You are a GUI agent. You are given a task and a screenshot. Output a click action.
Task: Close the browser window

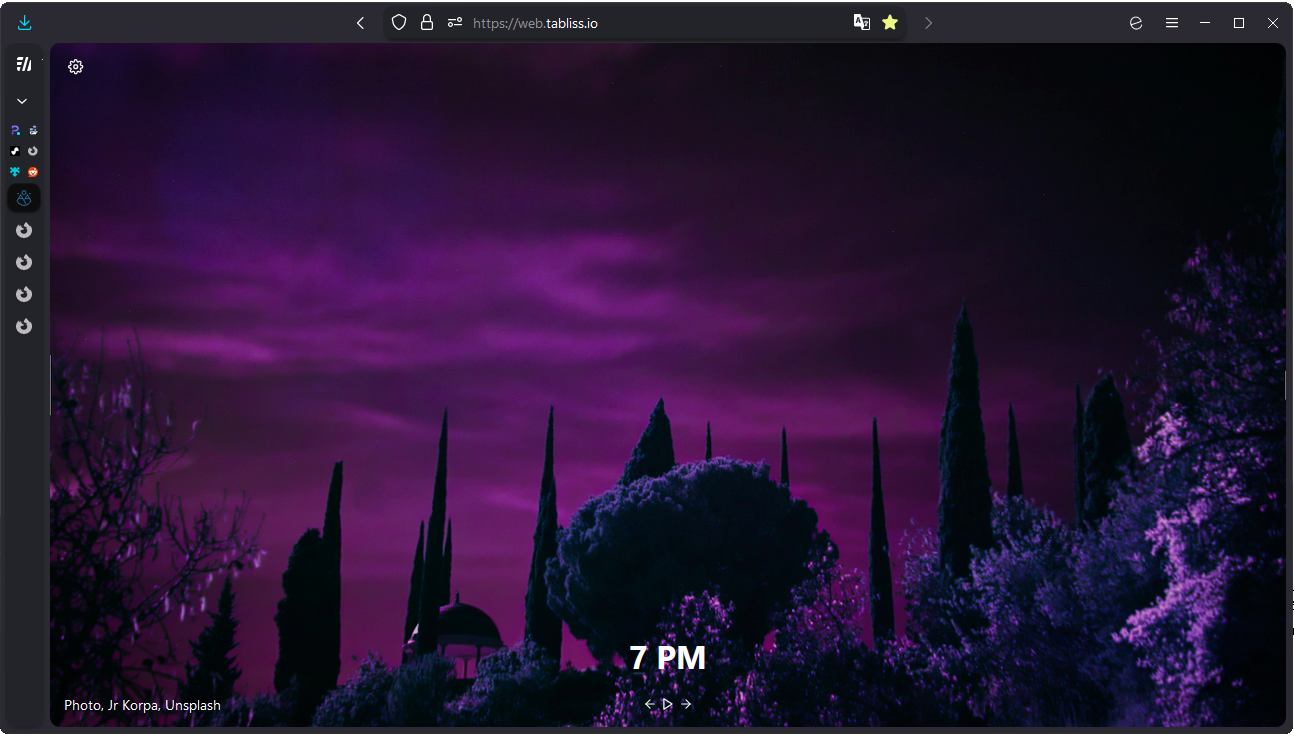1273,23
